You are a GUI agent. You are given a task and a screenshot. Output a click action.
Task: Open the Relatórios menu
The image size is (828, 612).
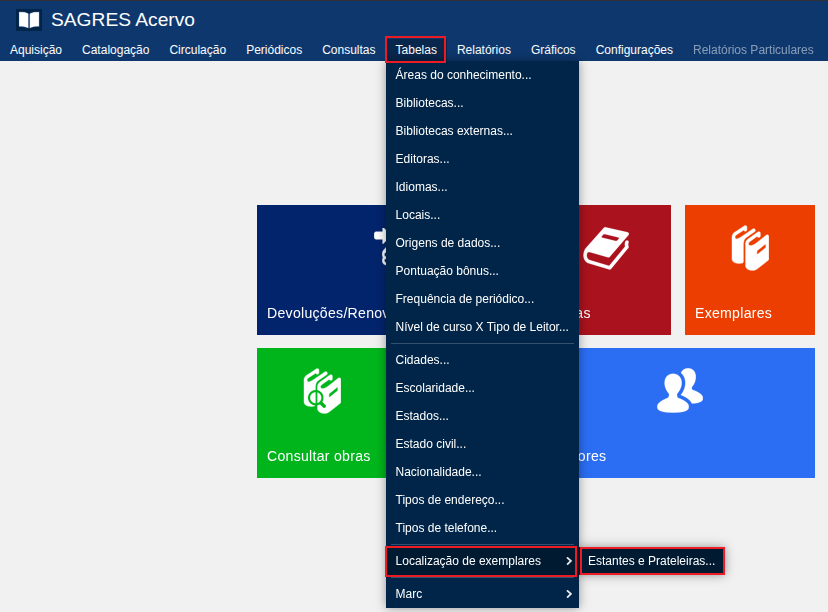pos(484,50)
